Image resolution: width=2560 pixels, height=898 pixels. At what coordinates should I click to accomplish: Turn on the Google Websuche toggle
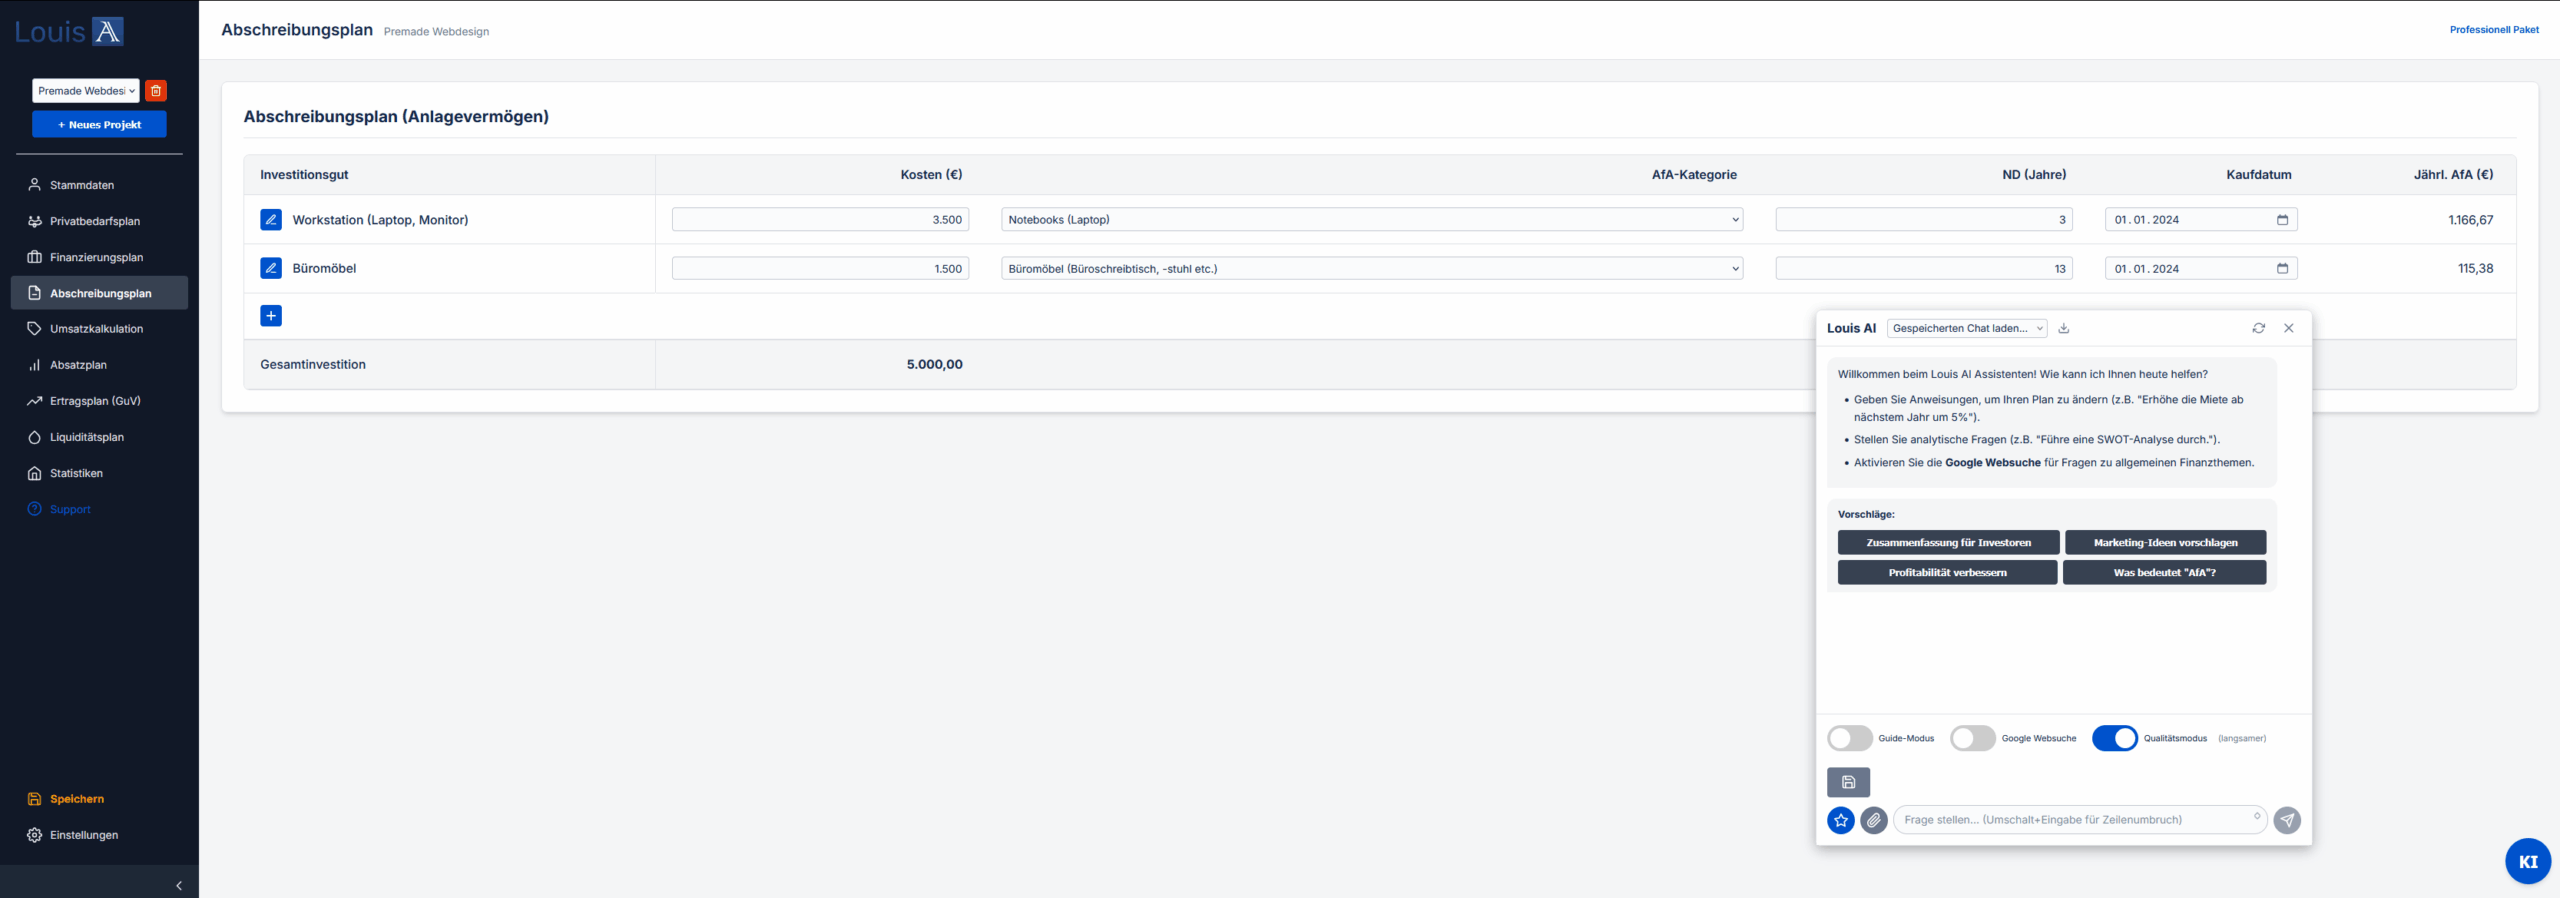1972,738
